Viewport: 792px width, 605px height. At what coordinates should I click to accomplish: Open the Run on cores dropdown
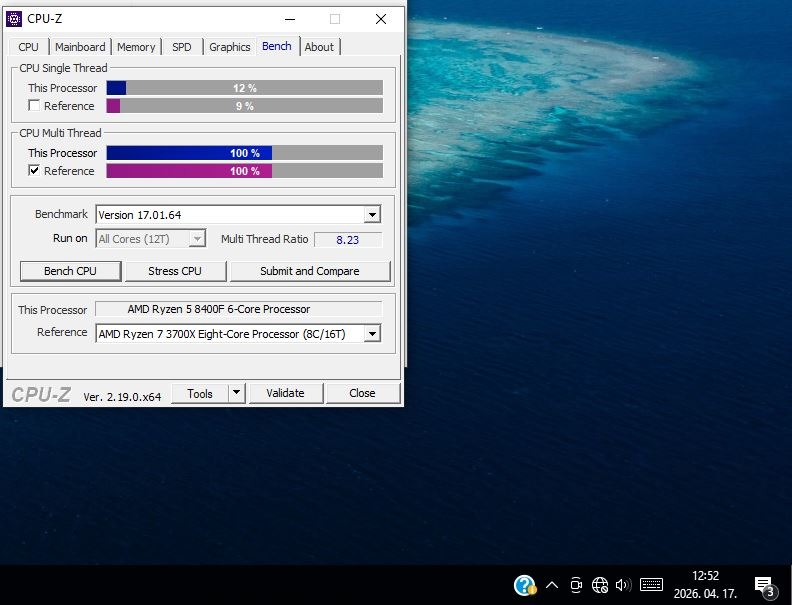click(x=197, y=238)
